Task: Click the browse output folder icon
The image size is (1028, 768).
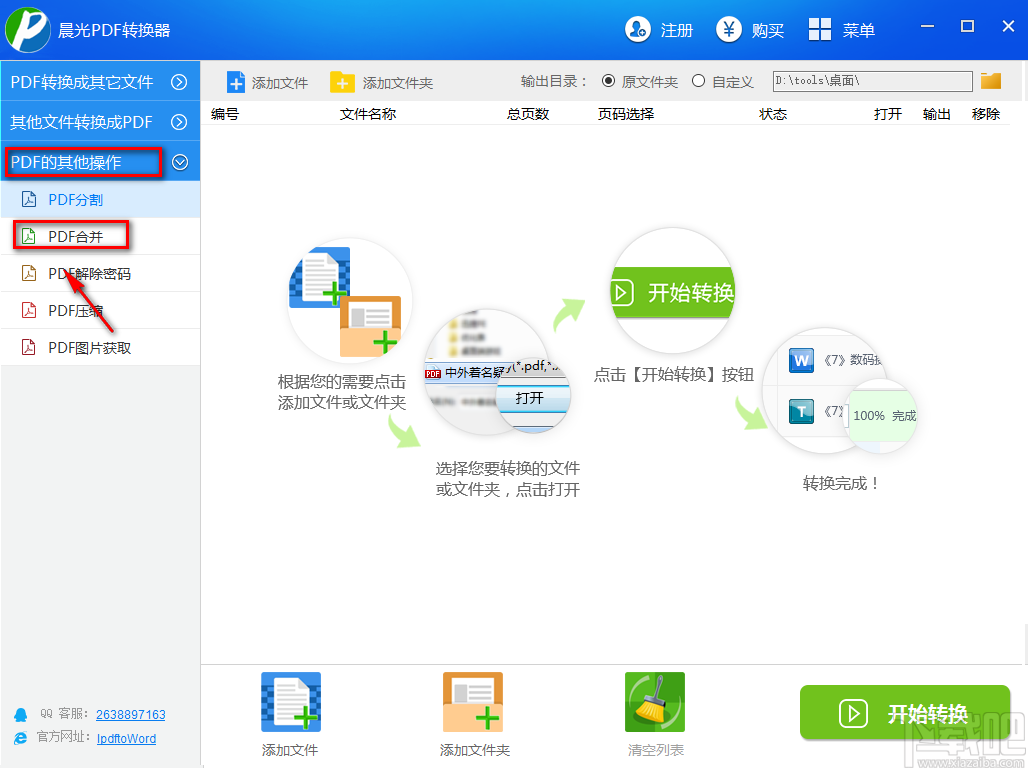Action: point(991,81)
